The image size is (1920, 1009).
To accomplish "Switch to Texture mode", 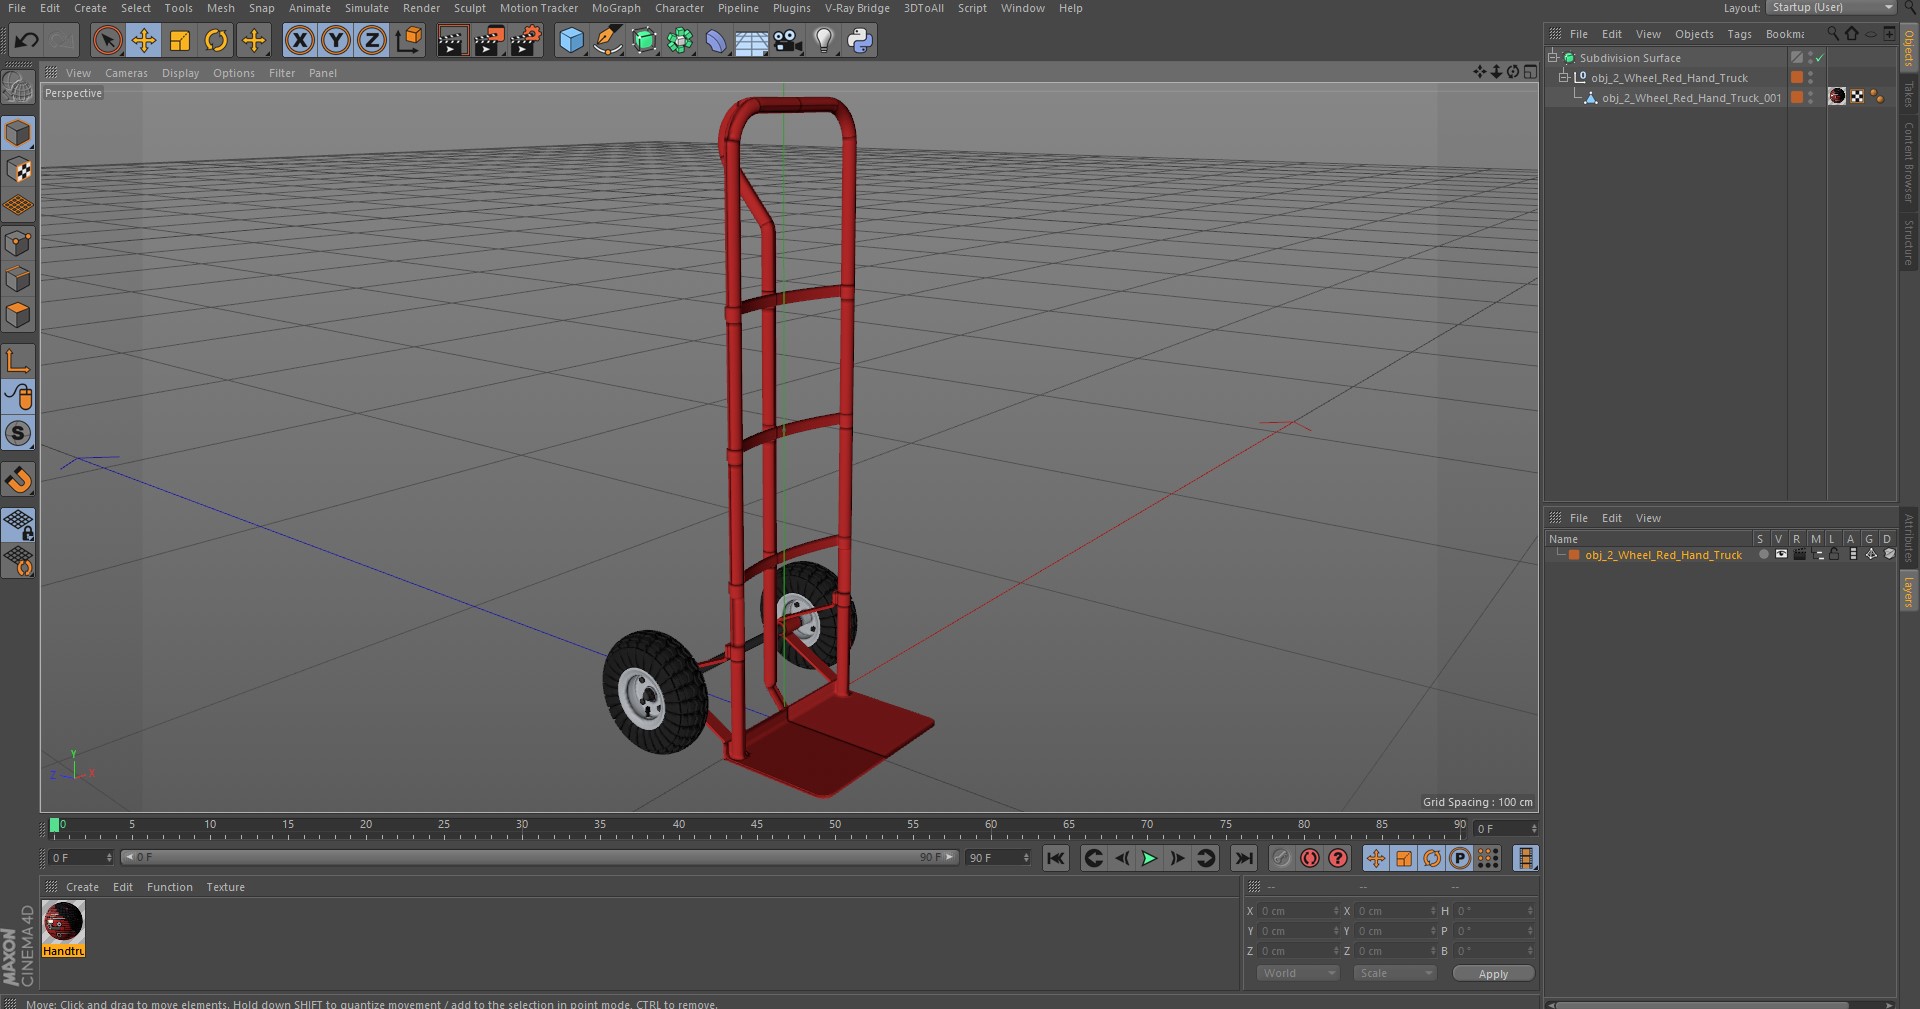I will coord(18,169).
